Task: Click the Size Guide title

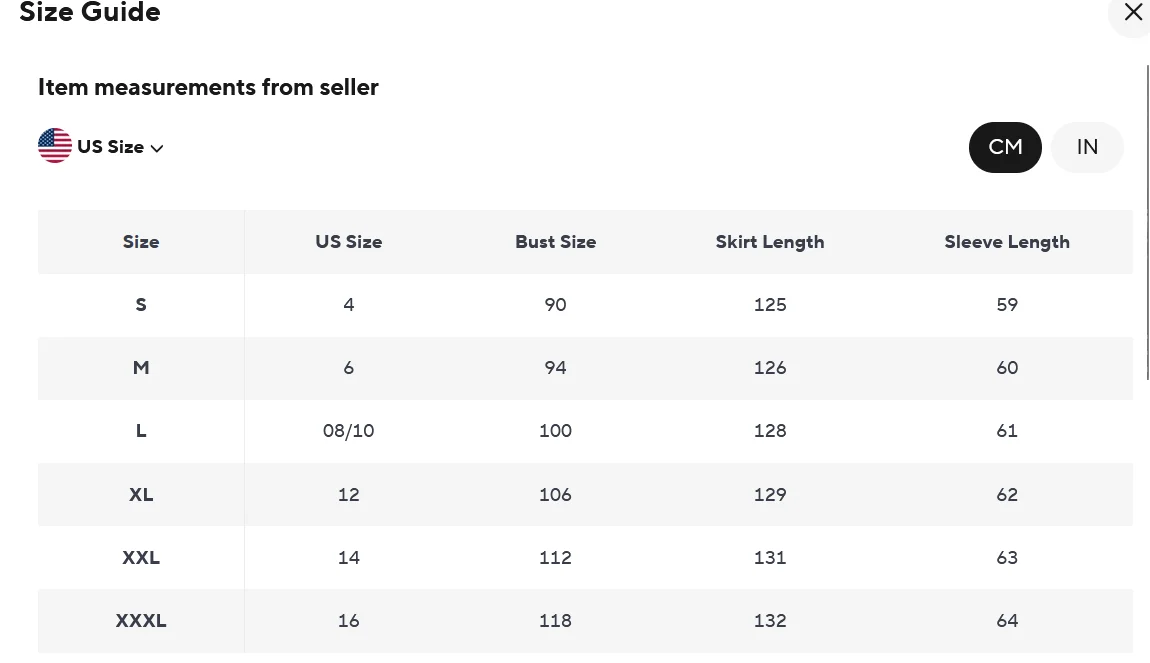Action: point(90,13)
